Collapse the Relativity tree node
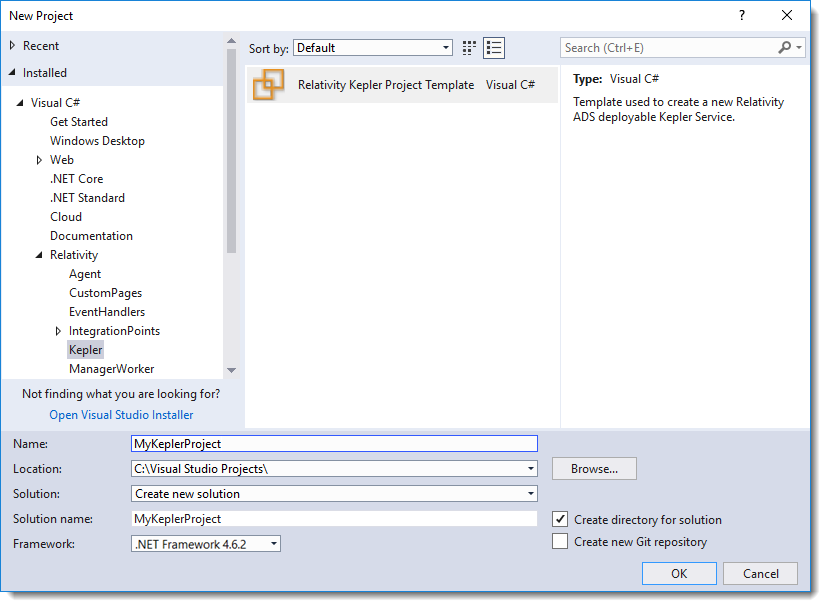Image resolution: width=826 pixels, height=607 pixels. (39, 255)
